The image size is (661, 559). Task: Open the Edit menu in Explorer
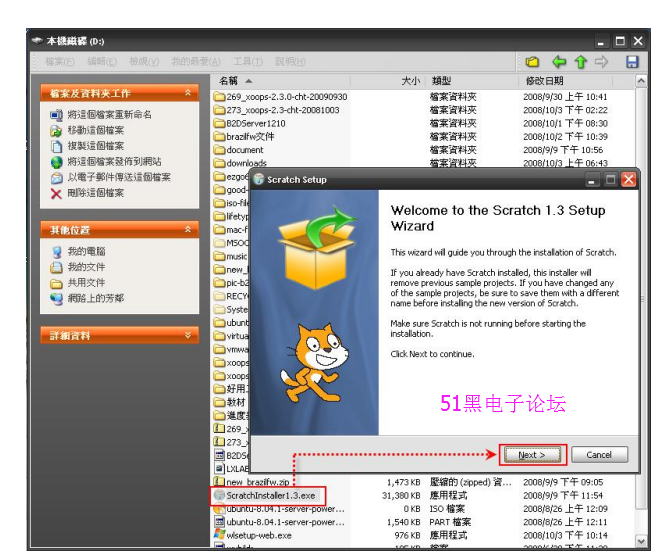(x=102, y=62)
